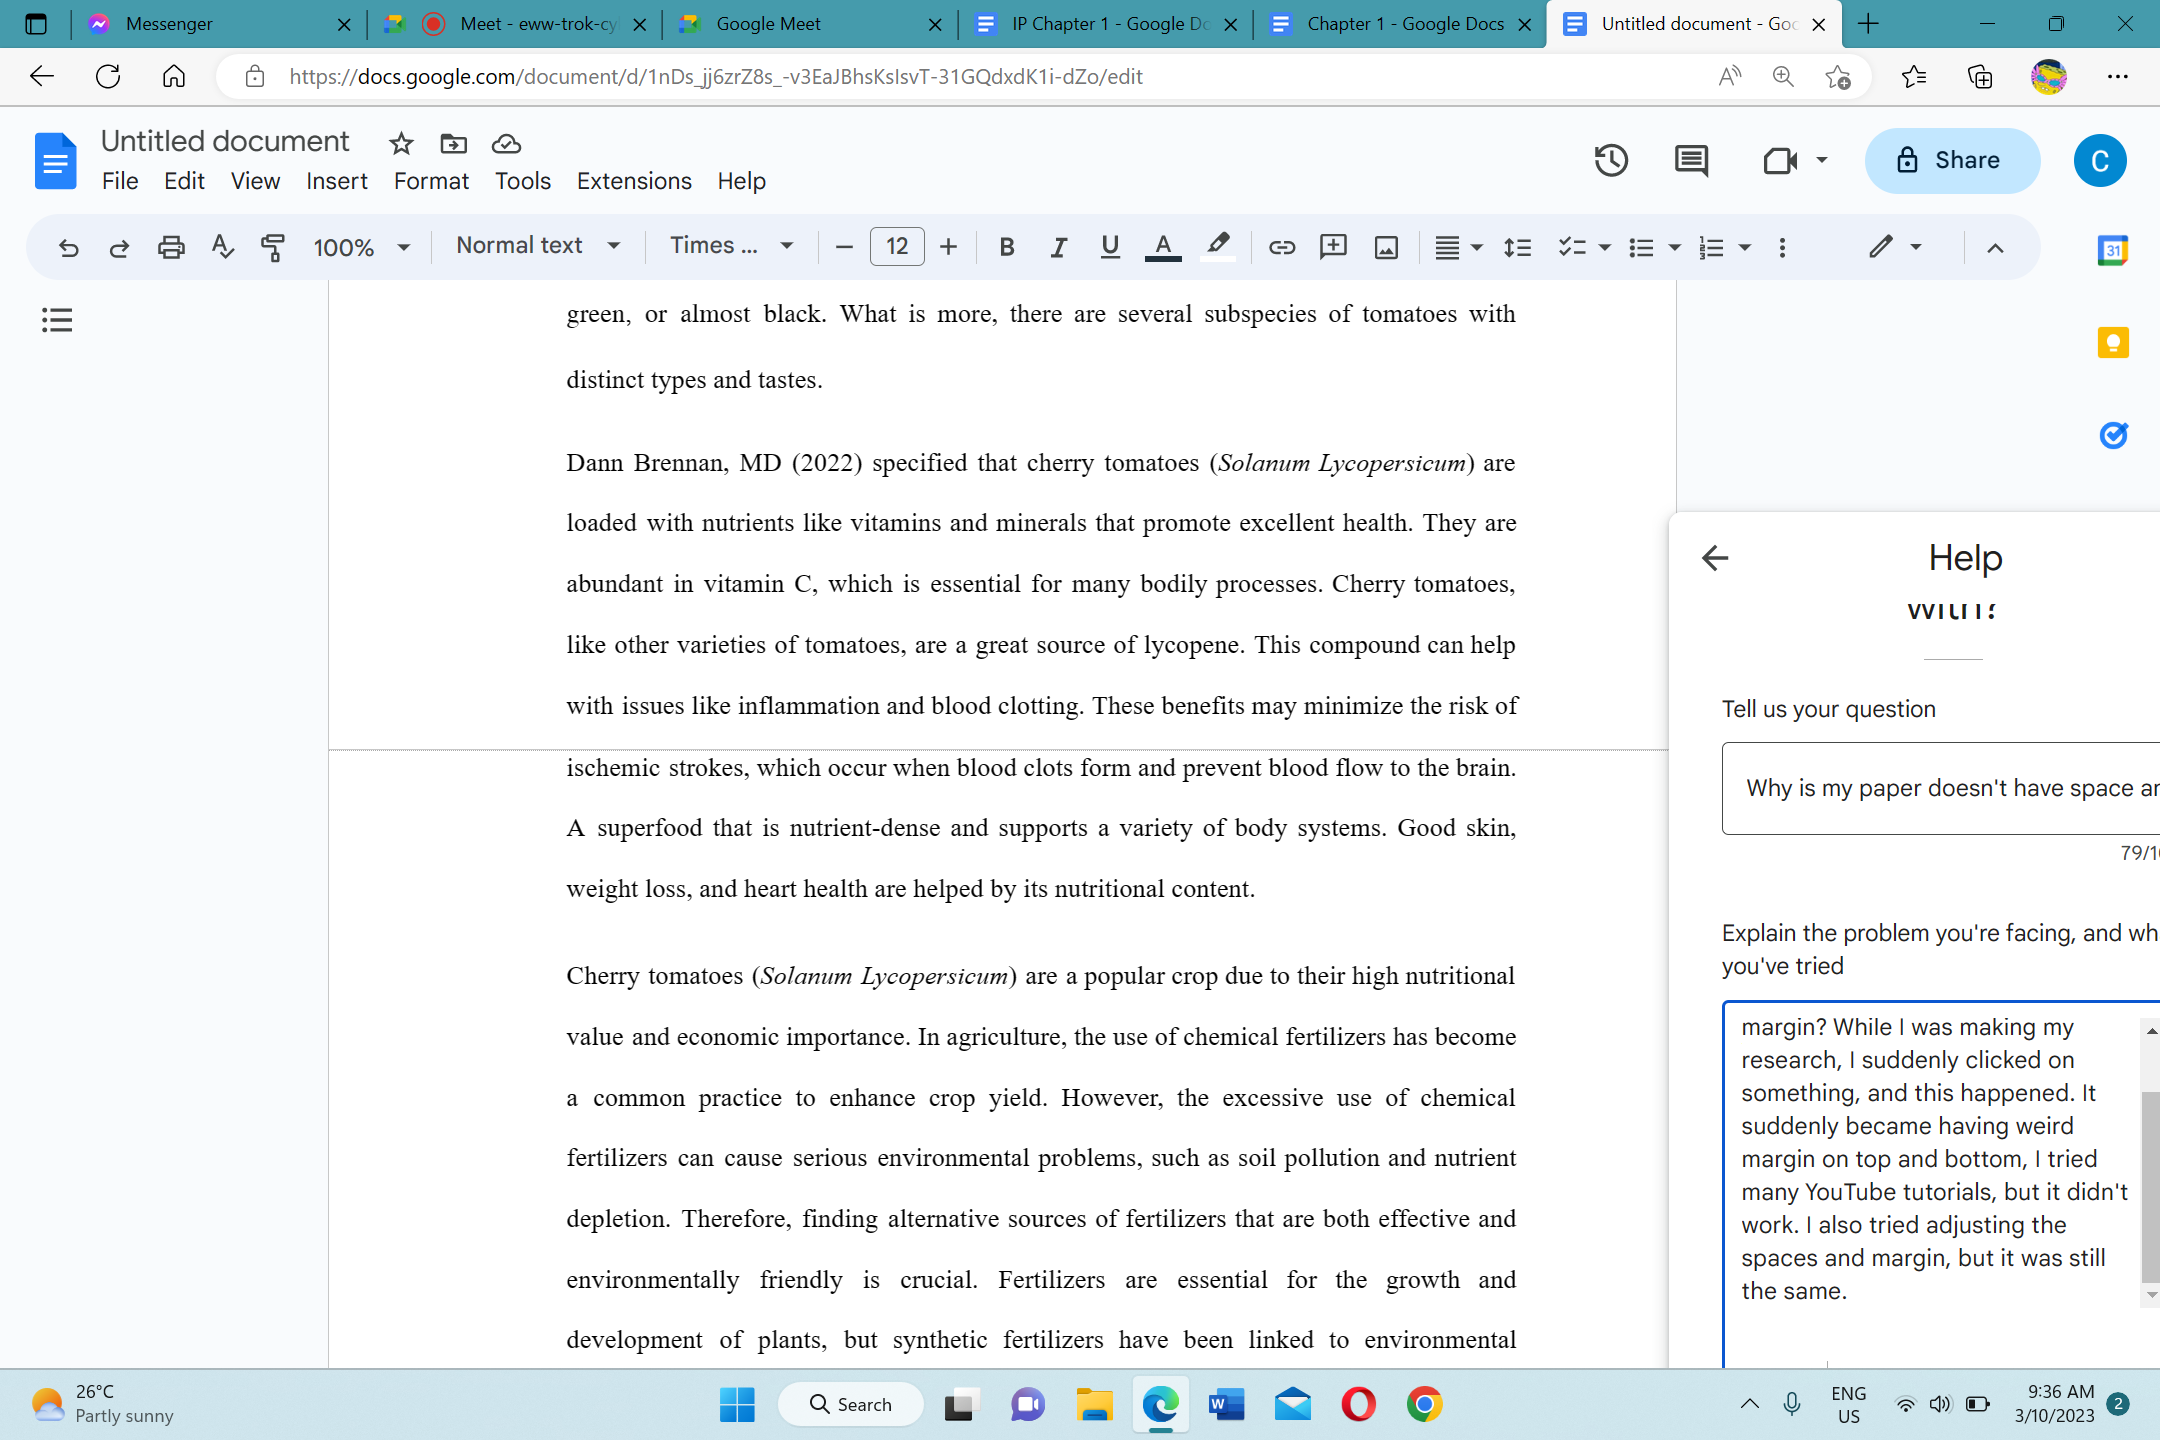Toggle underline formatting
This screenshot has height=1440, width=2160.
pyautogui.click(x=1109, y=247)
